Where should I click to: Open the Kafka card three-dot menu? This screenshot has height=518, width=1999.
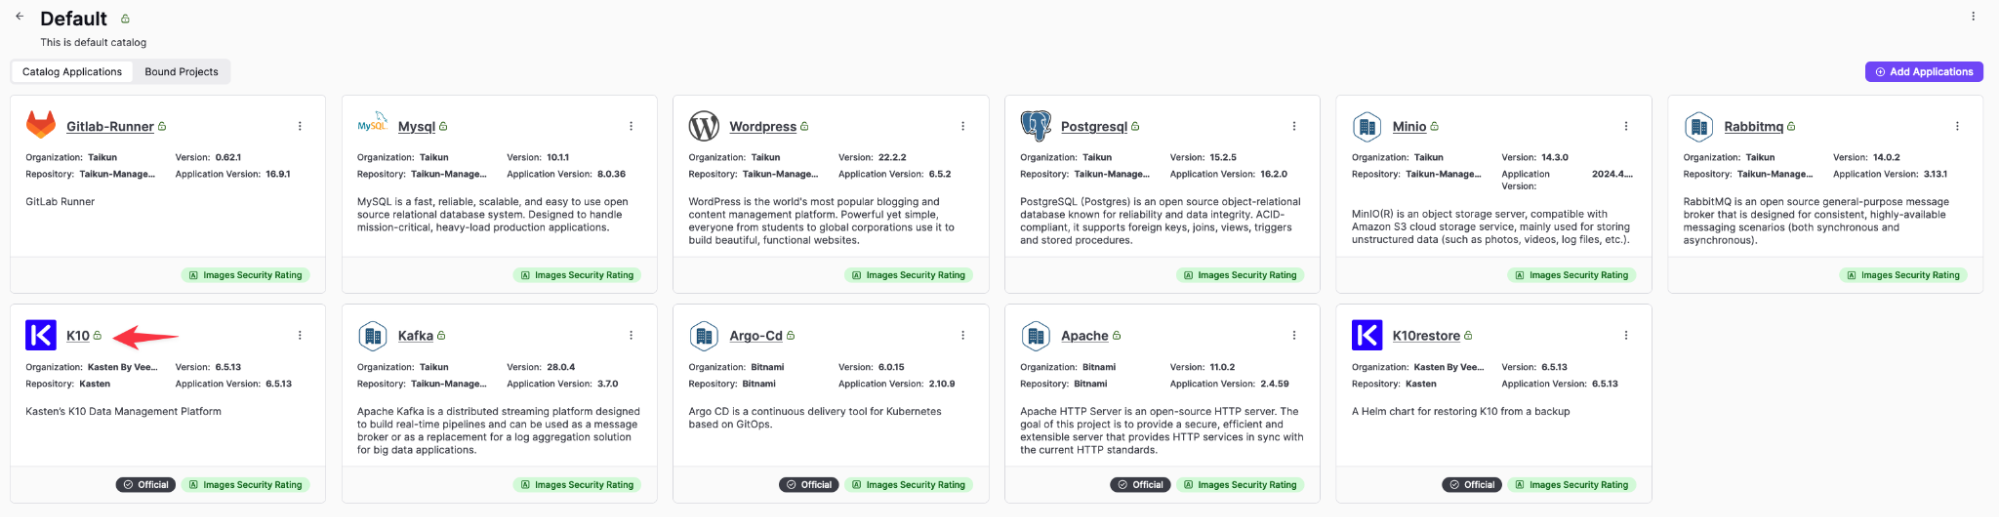point(631,335)
